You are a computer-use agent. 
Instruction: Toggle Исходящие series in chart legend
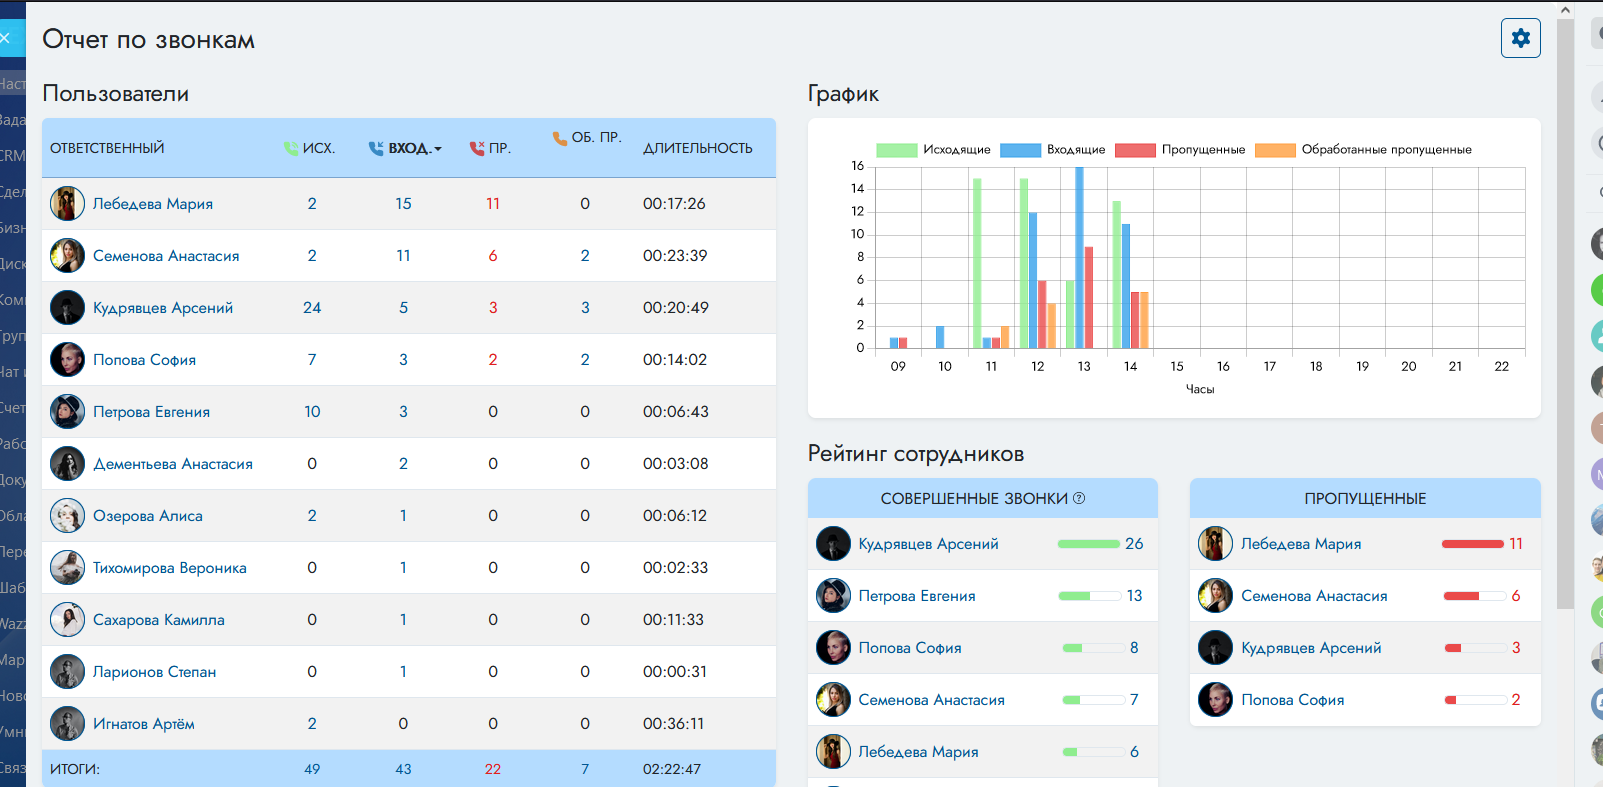pyautogui.click(x=896, y=150)
